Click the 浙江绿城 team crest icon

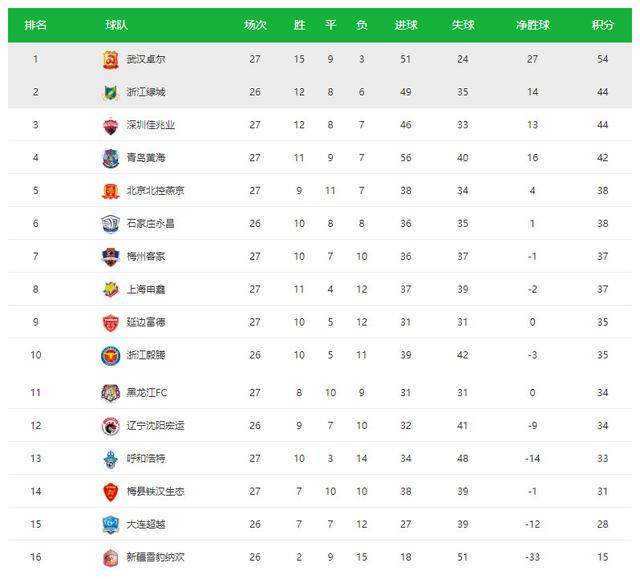click(x=110, y=92)
